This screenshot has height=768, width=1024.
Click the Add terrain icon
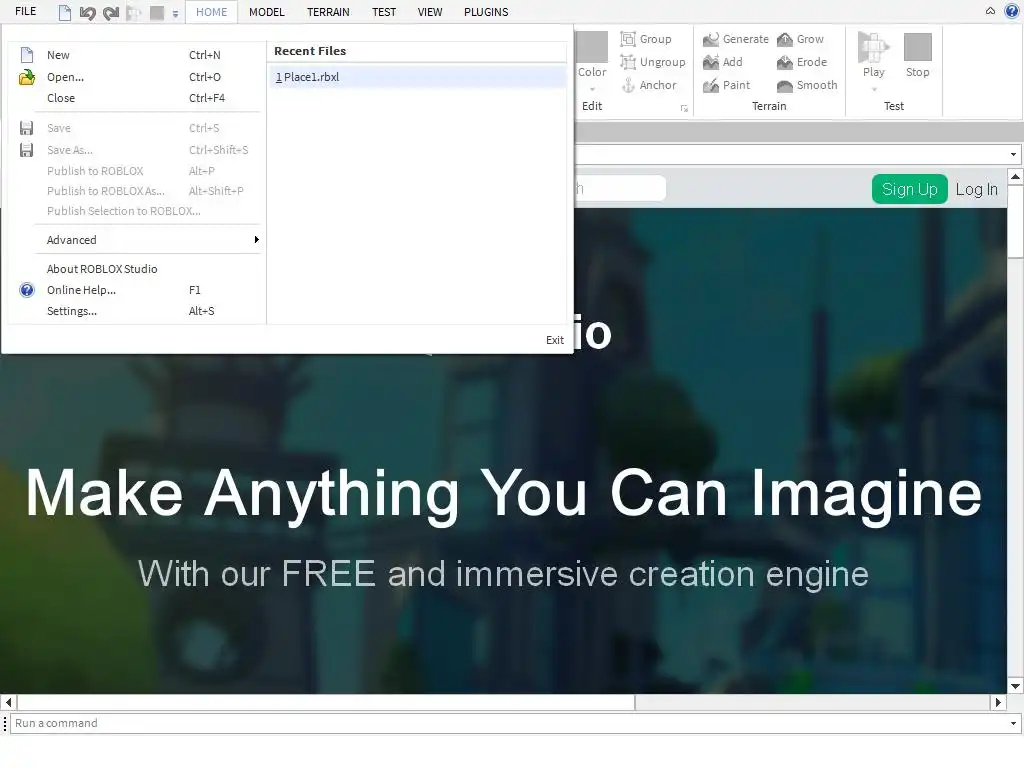click(x=711, y=63)
